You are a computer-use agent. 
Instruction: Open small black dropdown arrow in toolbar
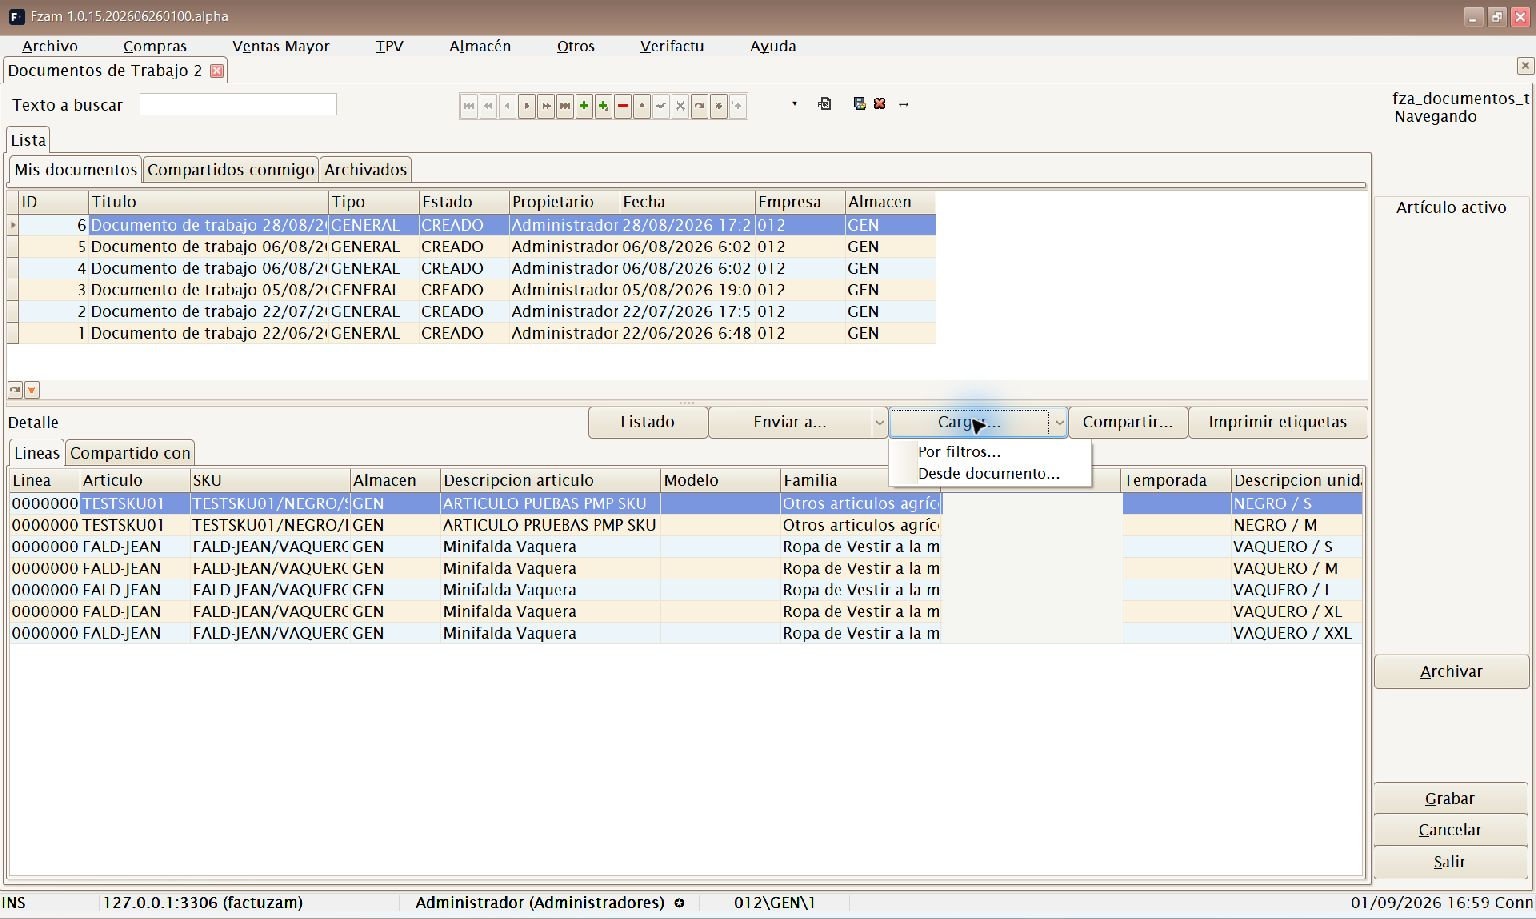pos(794,104)
